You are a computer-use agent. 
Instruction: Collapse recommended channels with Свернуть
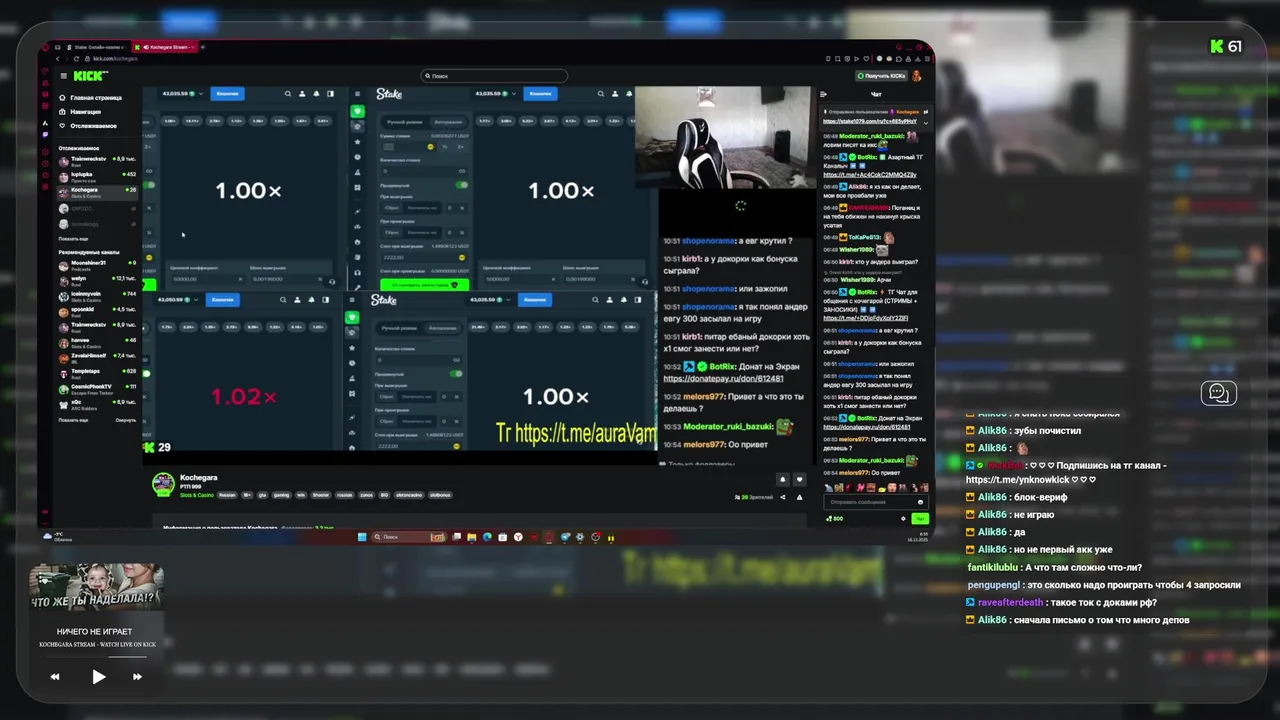click(x=125, y=420)
